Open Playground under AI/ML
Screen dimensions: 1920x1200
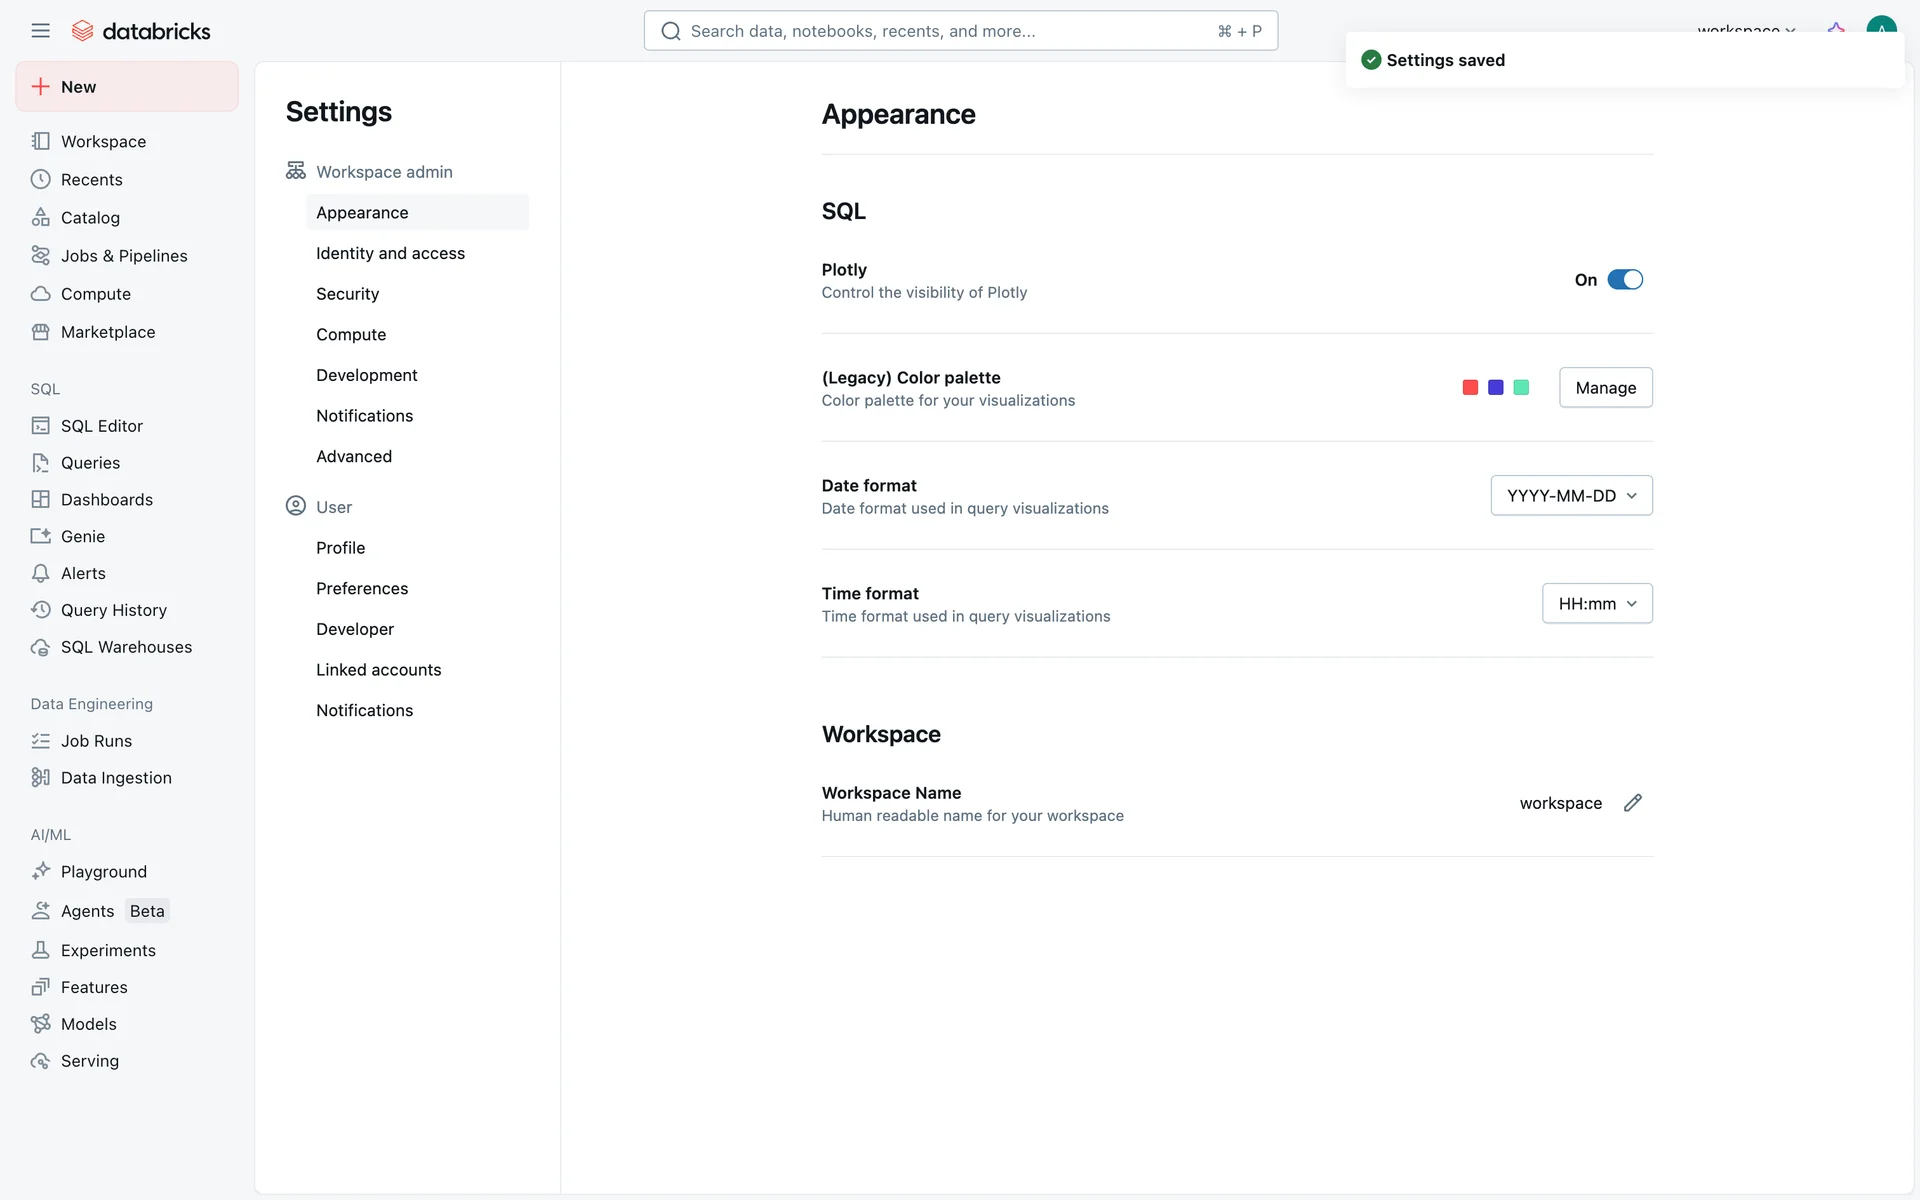pos(103,871)
